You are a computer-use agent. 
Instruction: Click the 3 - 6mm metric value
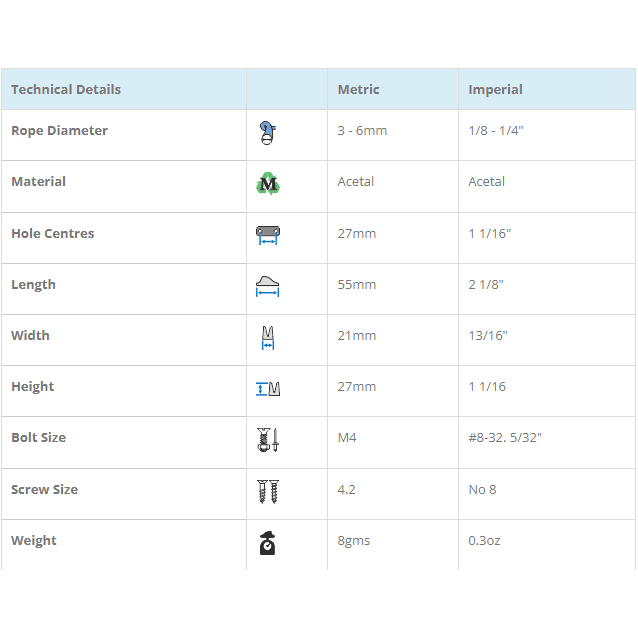[x=362, y=131]
